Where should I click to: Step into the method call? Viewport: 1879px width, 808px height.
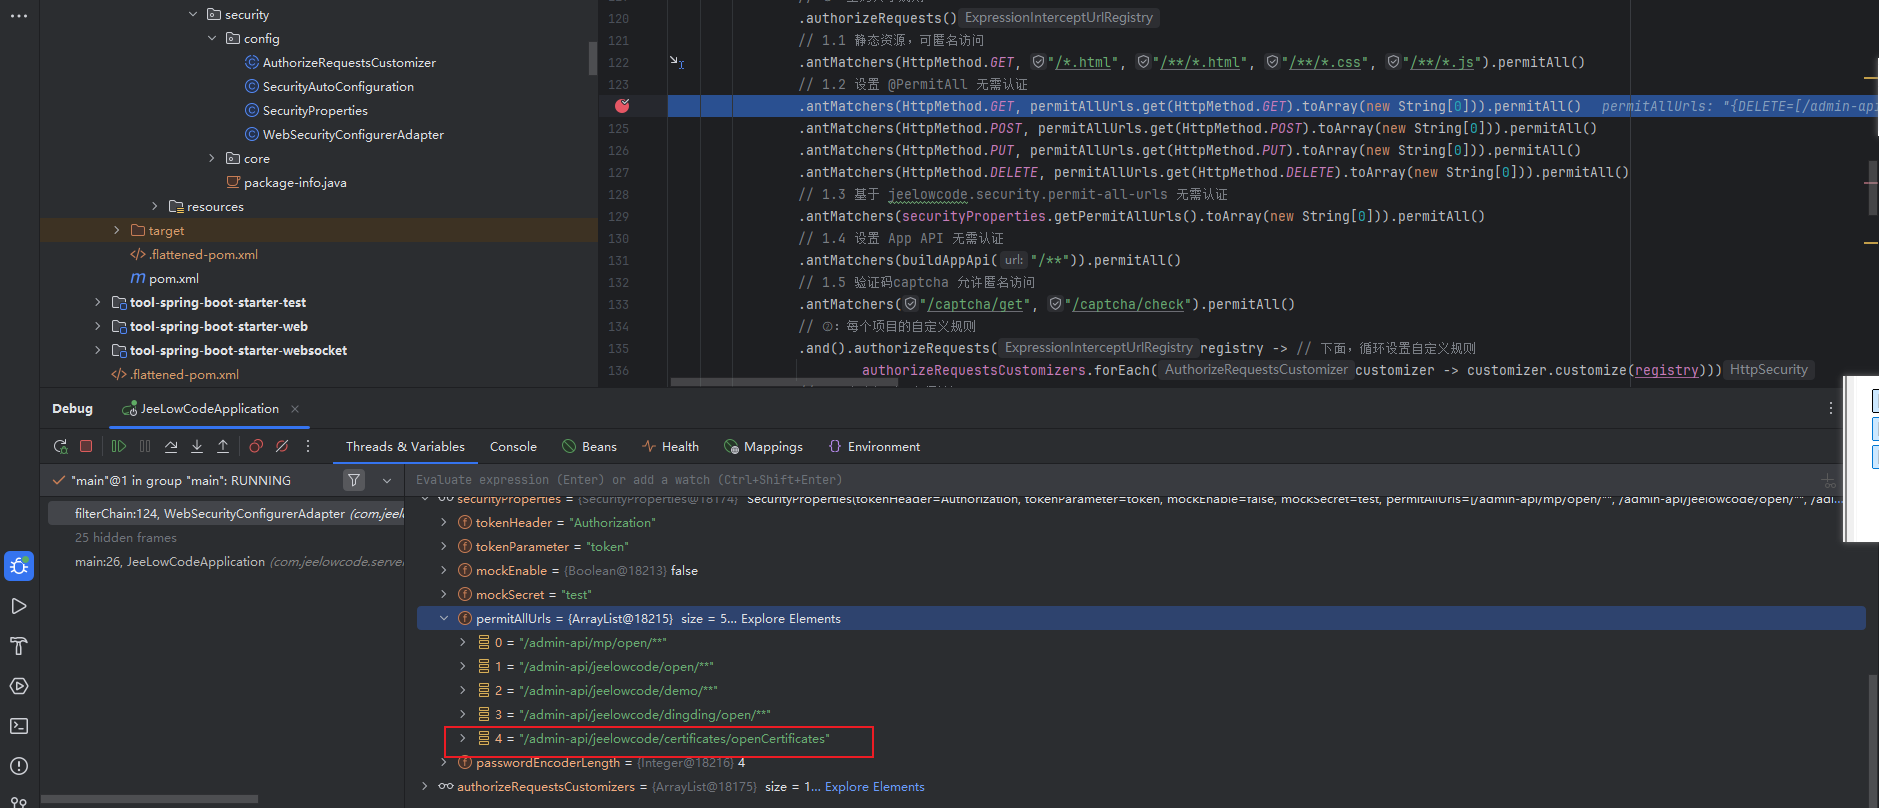coord(197,446)
